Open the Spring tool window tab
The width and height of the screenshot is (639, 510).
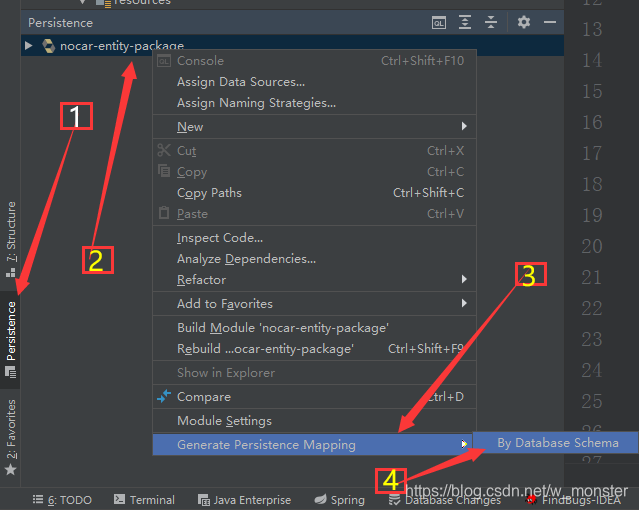339,500
